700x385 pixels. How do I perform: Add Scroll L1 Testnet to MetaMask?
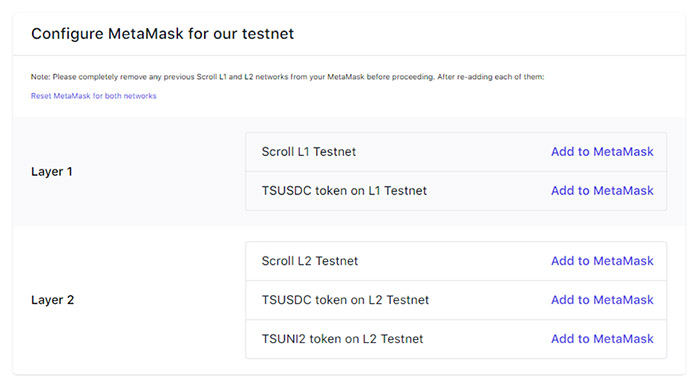(x=602, y=152)
